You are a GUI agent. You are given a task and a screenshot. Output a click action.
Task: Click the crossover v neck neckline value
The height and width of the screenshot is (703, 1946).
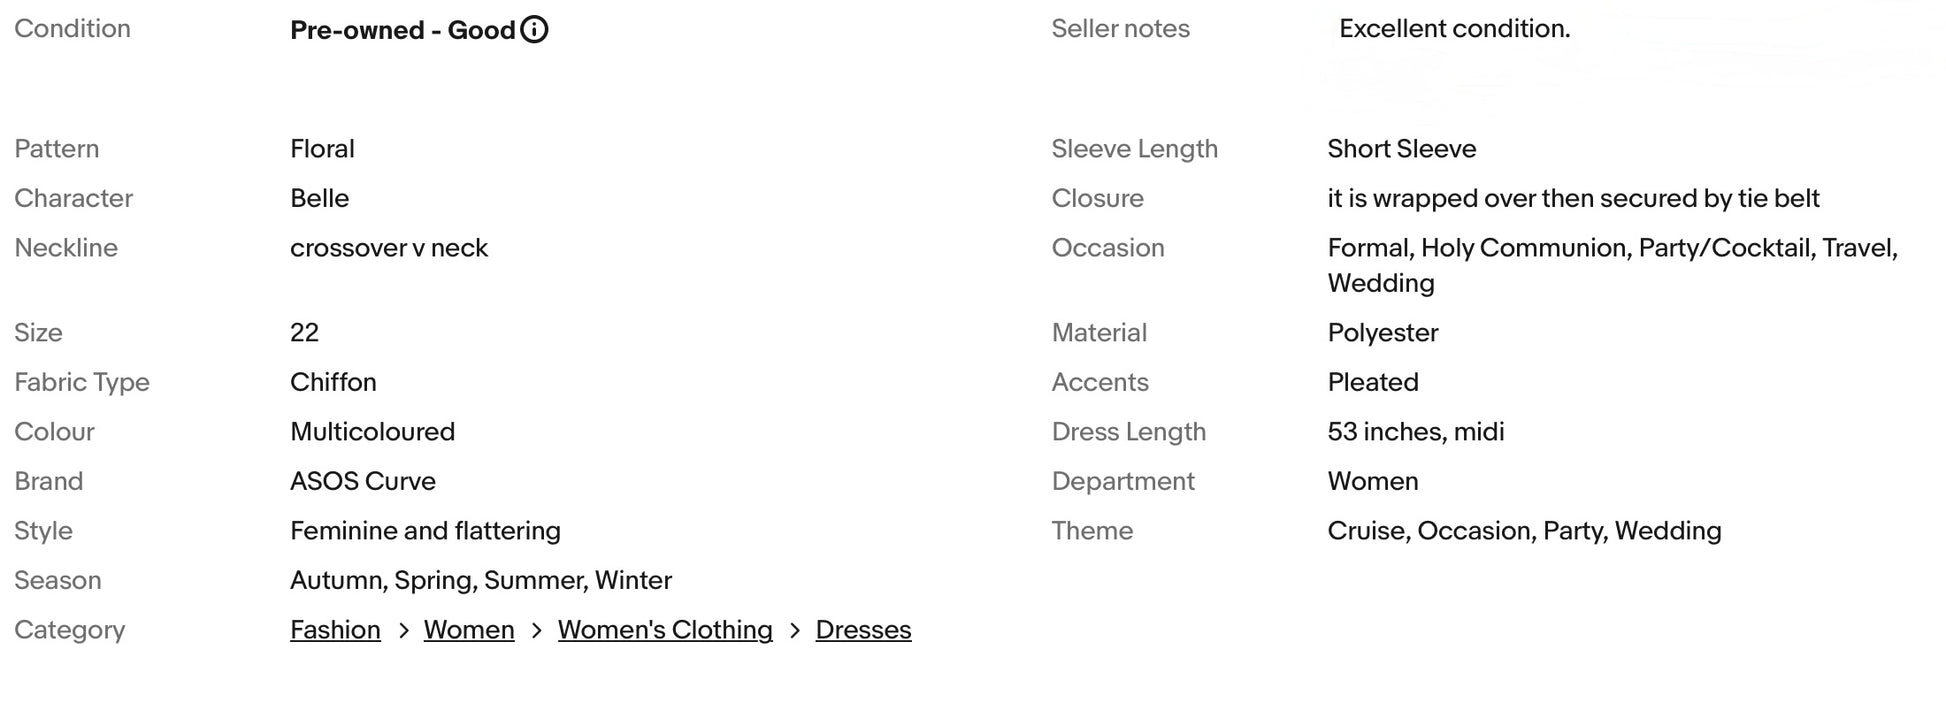[388, 248]
